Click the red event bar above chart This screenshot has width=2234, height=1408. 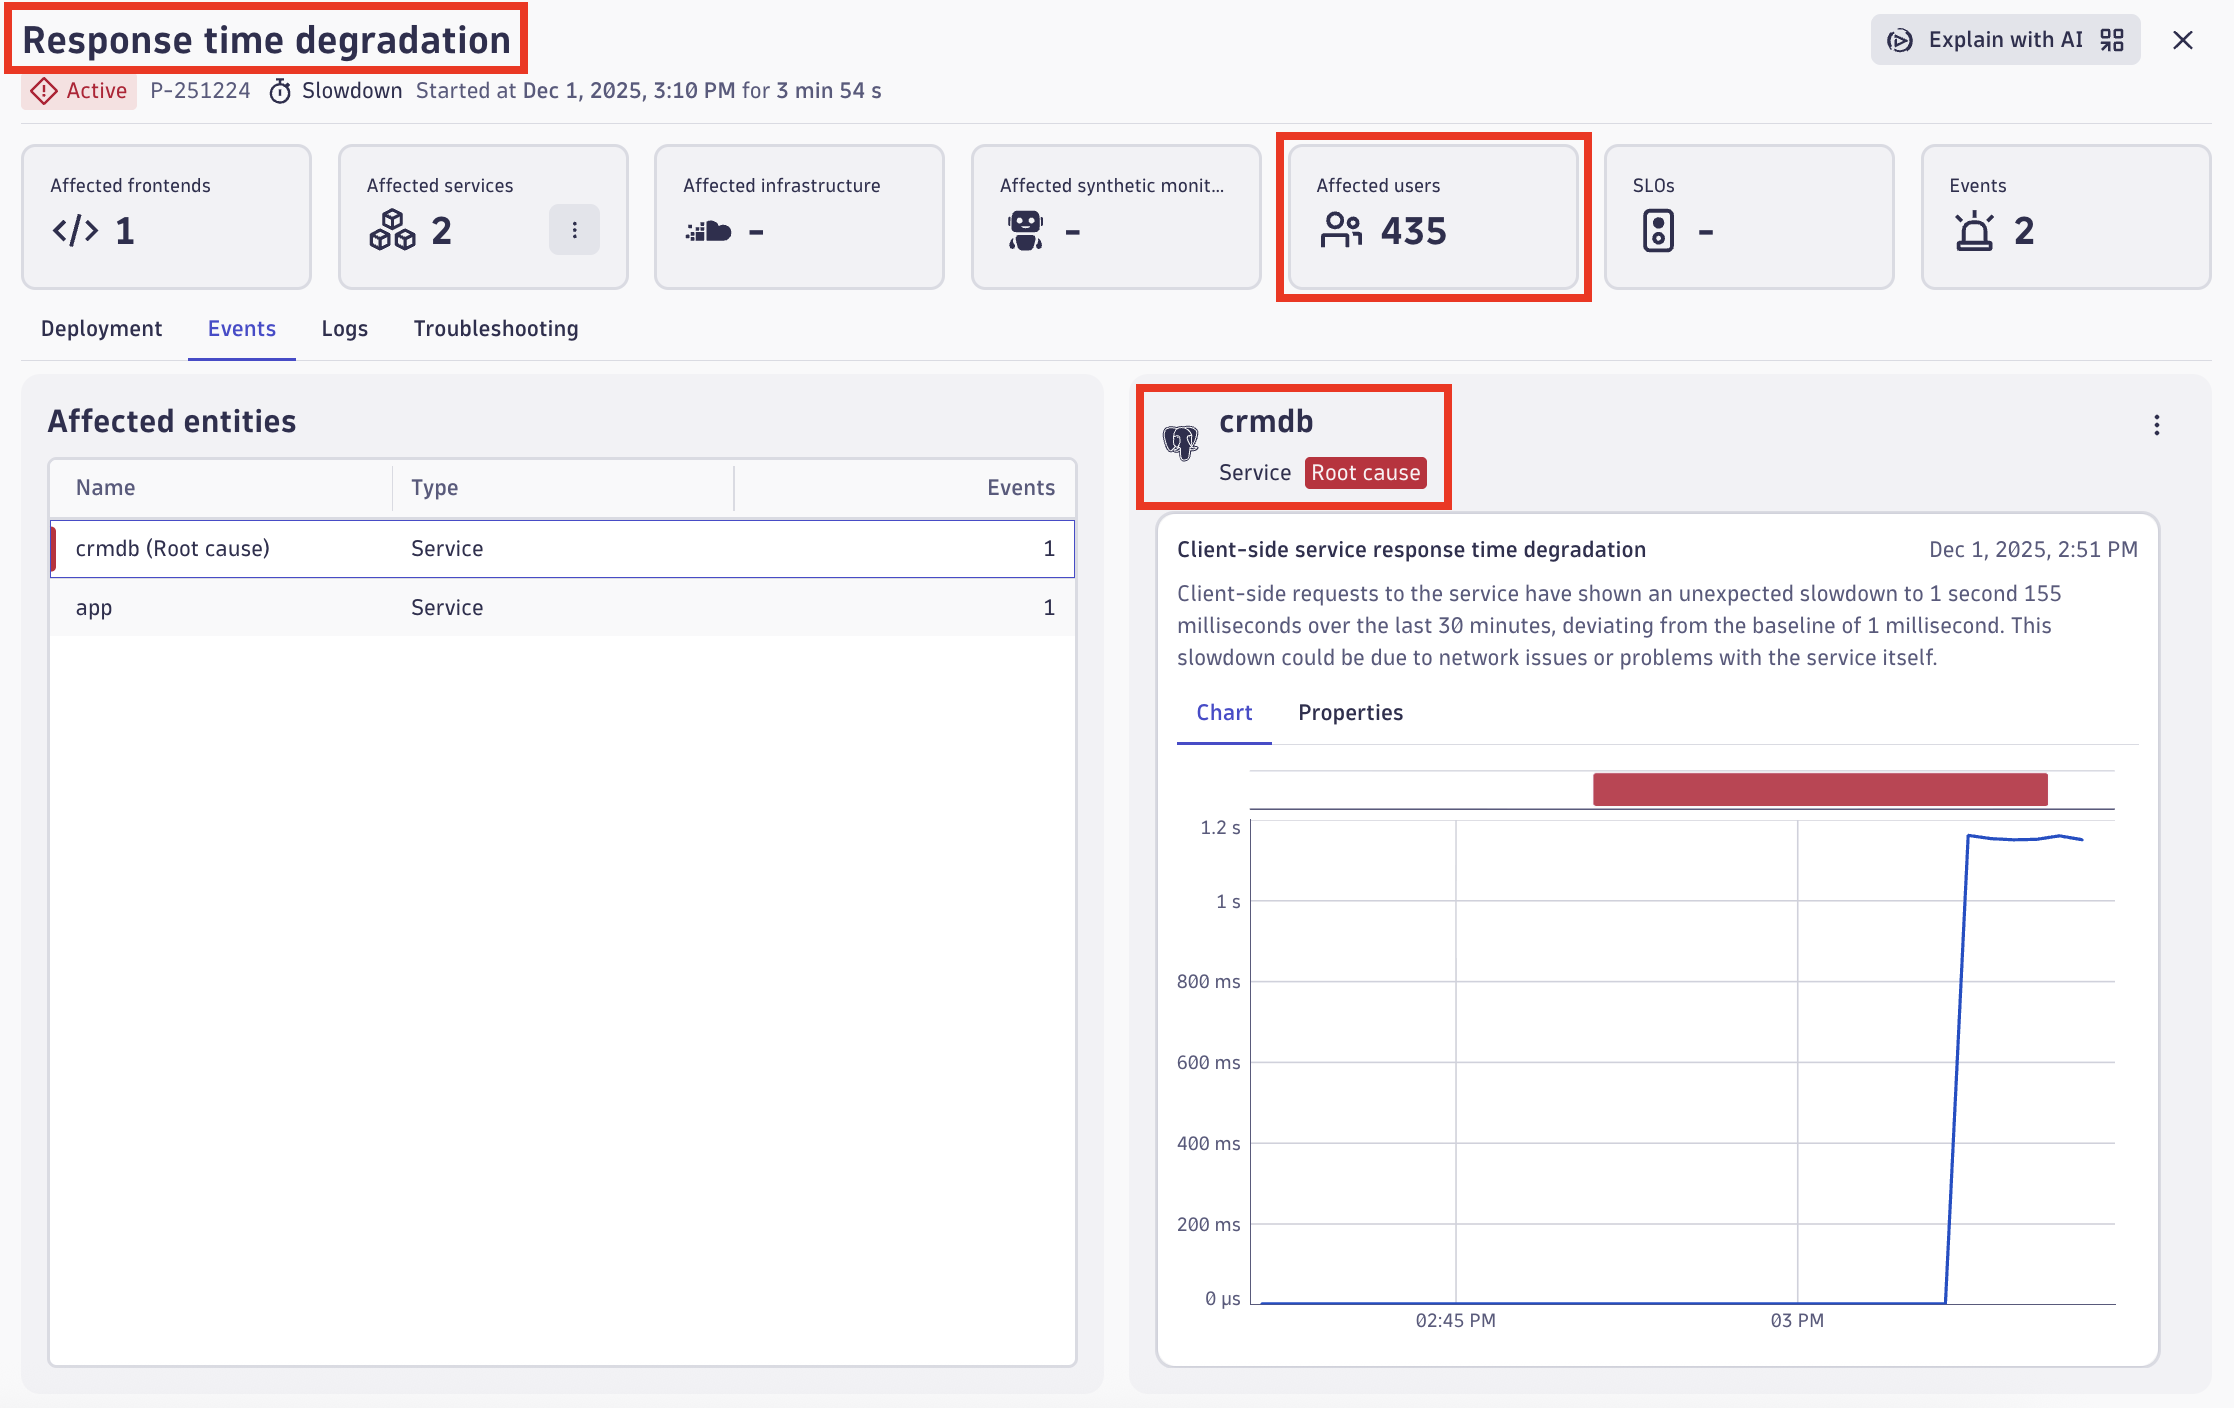(1819, 789)
